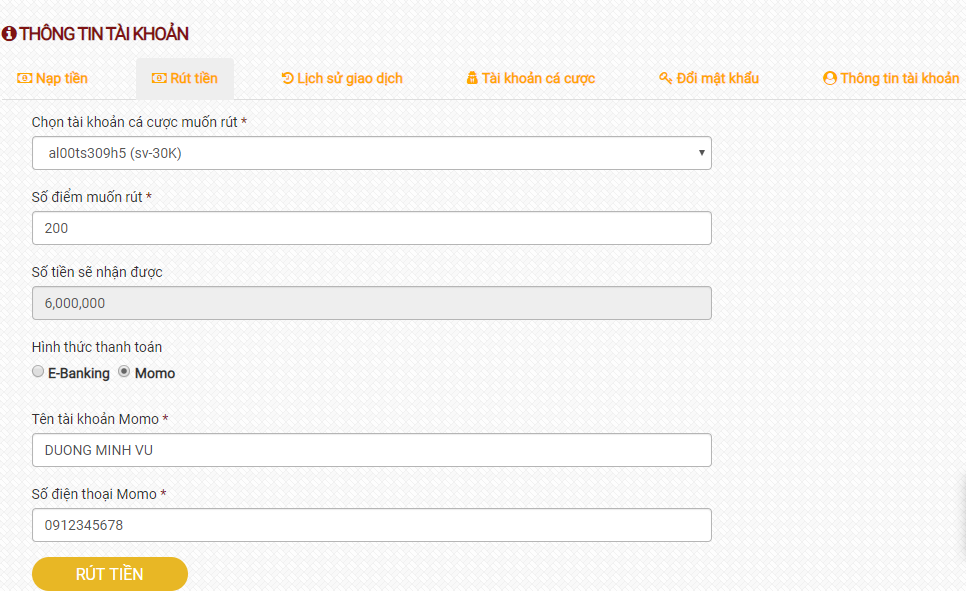966x591 pixels.
Task: Click the money bag icon for Tài khoản cá cược
Action: (x=472, y=78)
